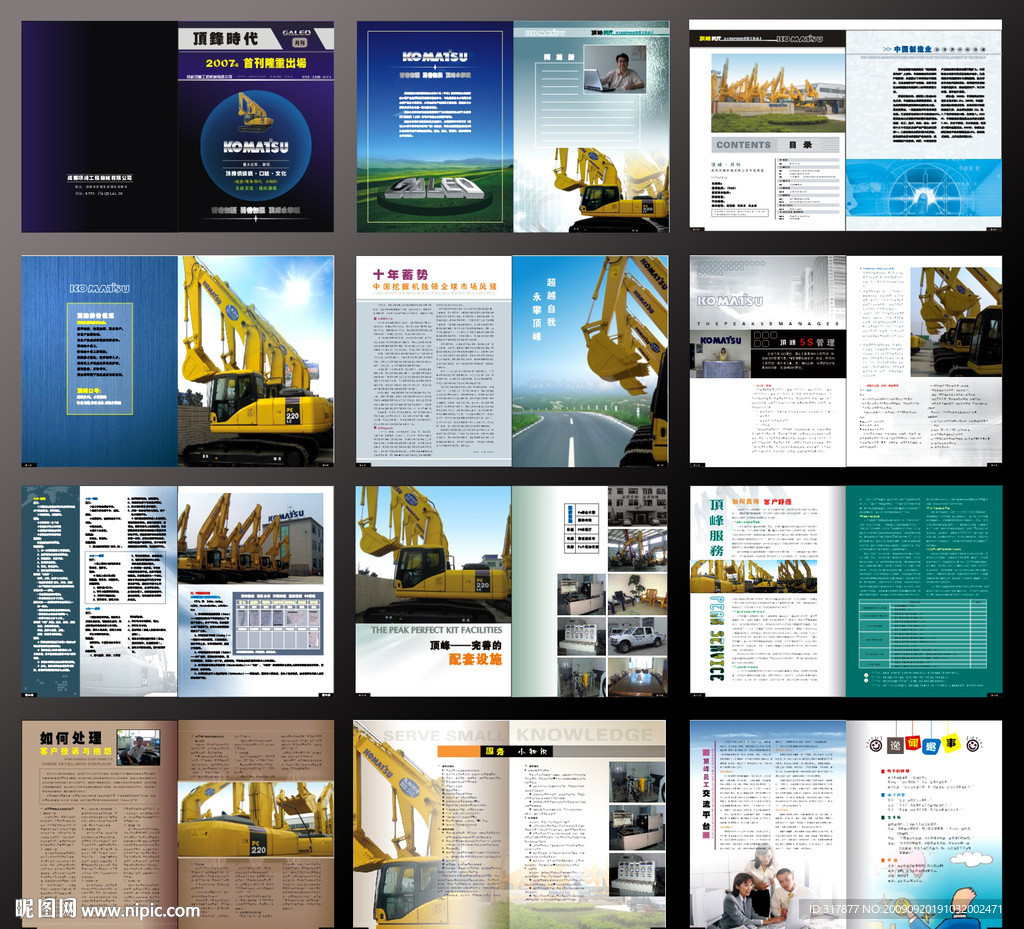Image resolution: width=1024 pixels, height=929 pixels.
Task: Click the vertical '顶峰服务' green title
Action: [x=716, y=527]
